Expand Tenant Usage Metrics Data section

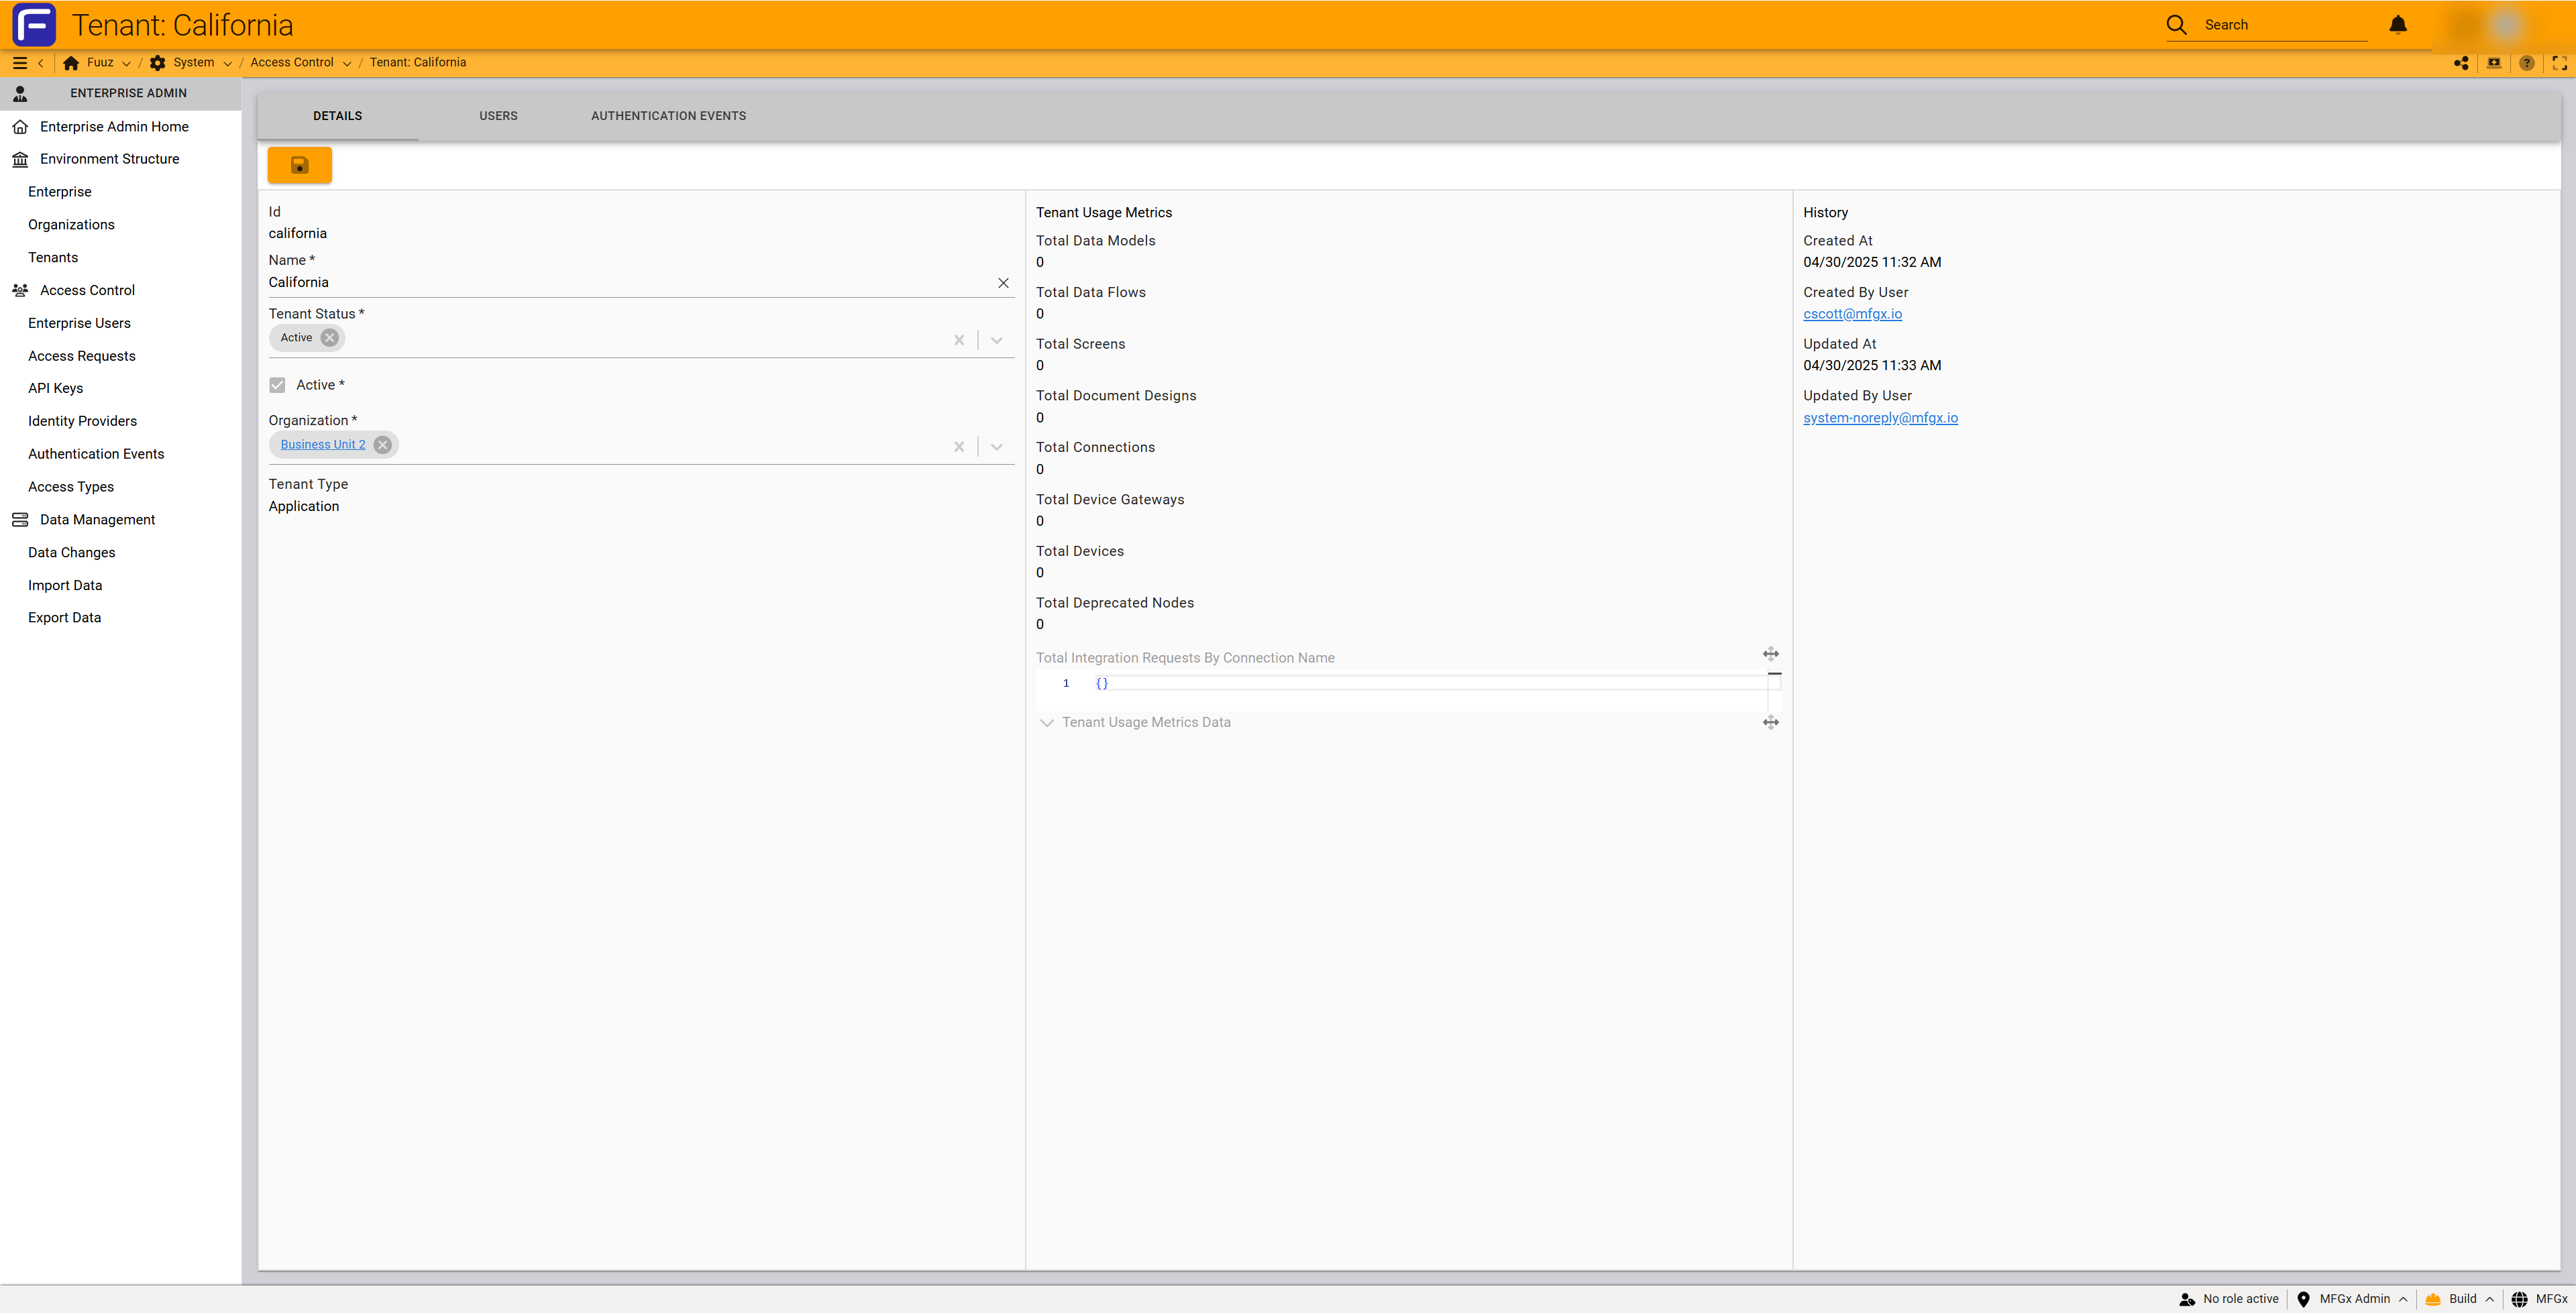coord(1047,722)
